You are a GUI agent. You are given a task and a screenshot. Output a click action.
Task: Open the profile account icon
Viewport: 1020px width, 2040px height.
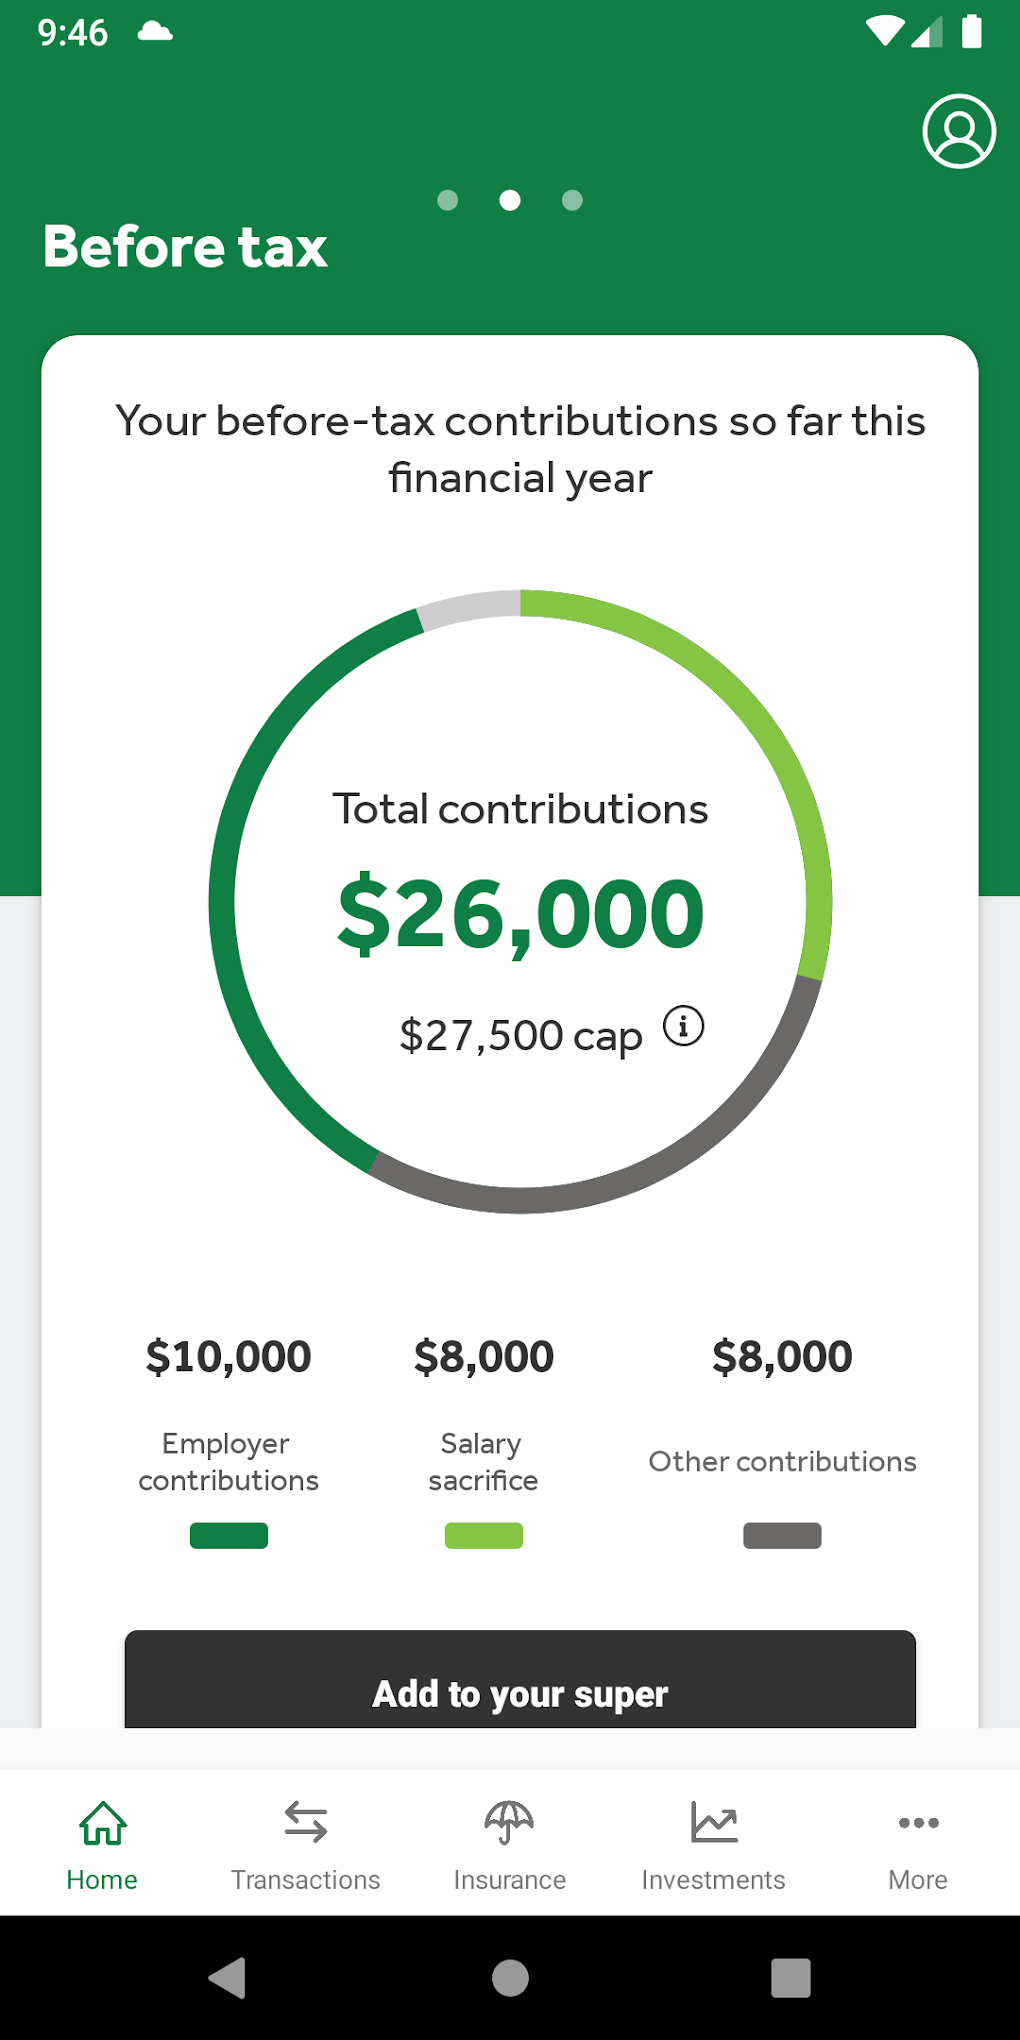957,132
